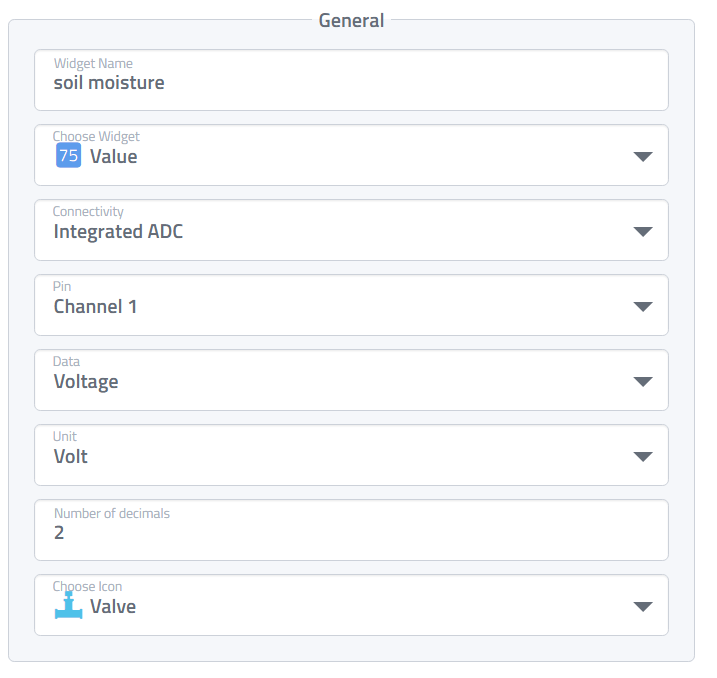Viewport: 717px width, 678px height.
Task: Select the Integrated ADC connectivity value
Action: [118, 232]
